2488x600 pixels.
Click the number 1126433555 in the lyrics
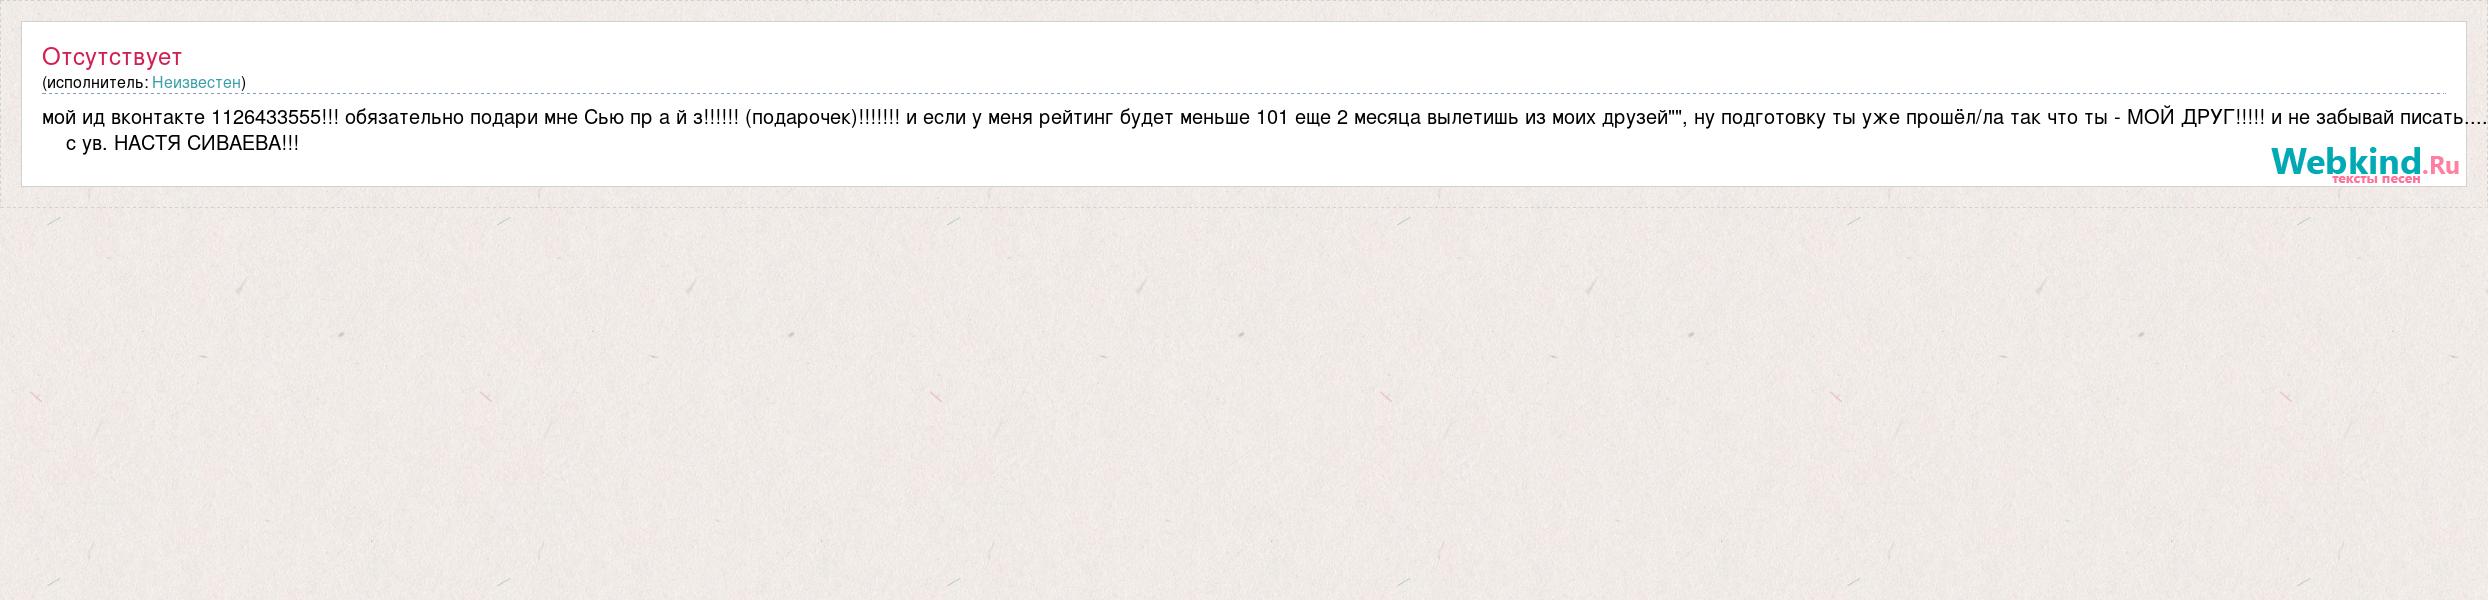[x=266, y=117]
